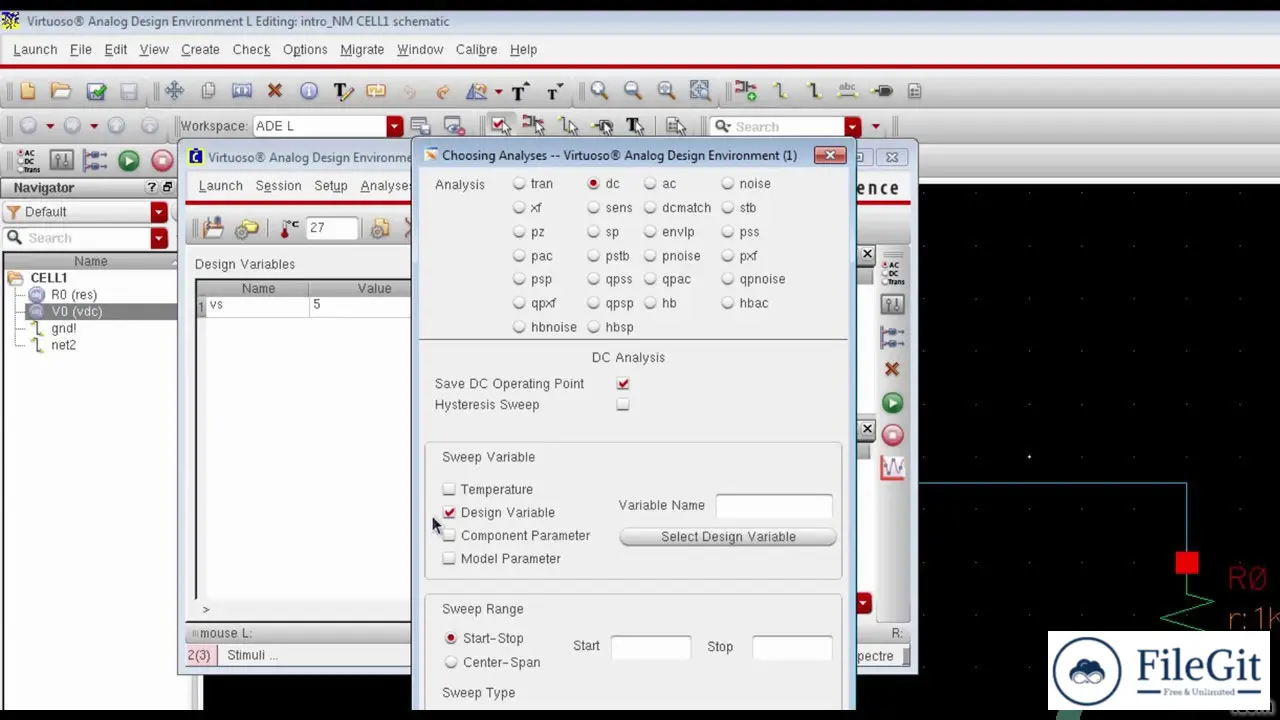The image size is (1280, 720).
Task: Click the New file icon in schematic toolbar
Action: tap(28, 91)
